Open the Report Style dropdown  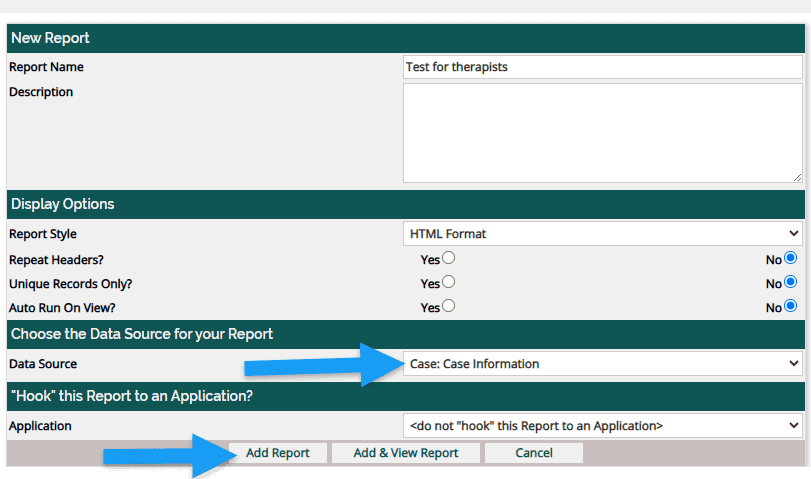coord(602,234)
